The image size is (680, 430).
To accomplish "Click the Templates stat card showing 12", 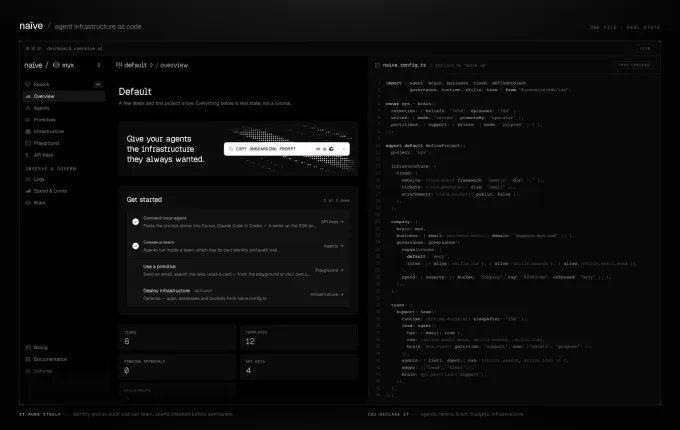I will [298, 337].
